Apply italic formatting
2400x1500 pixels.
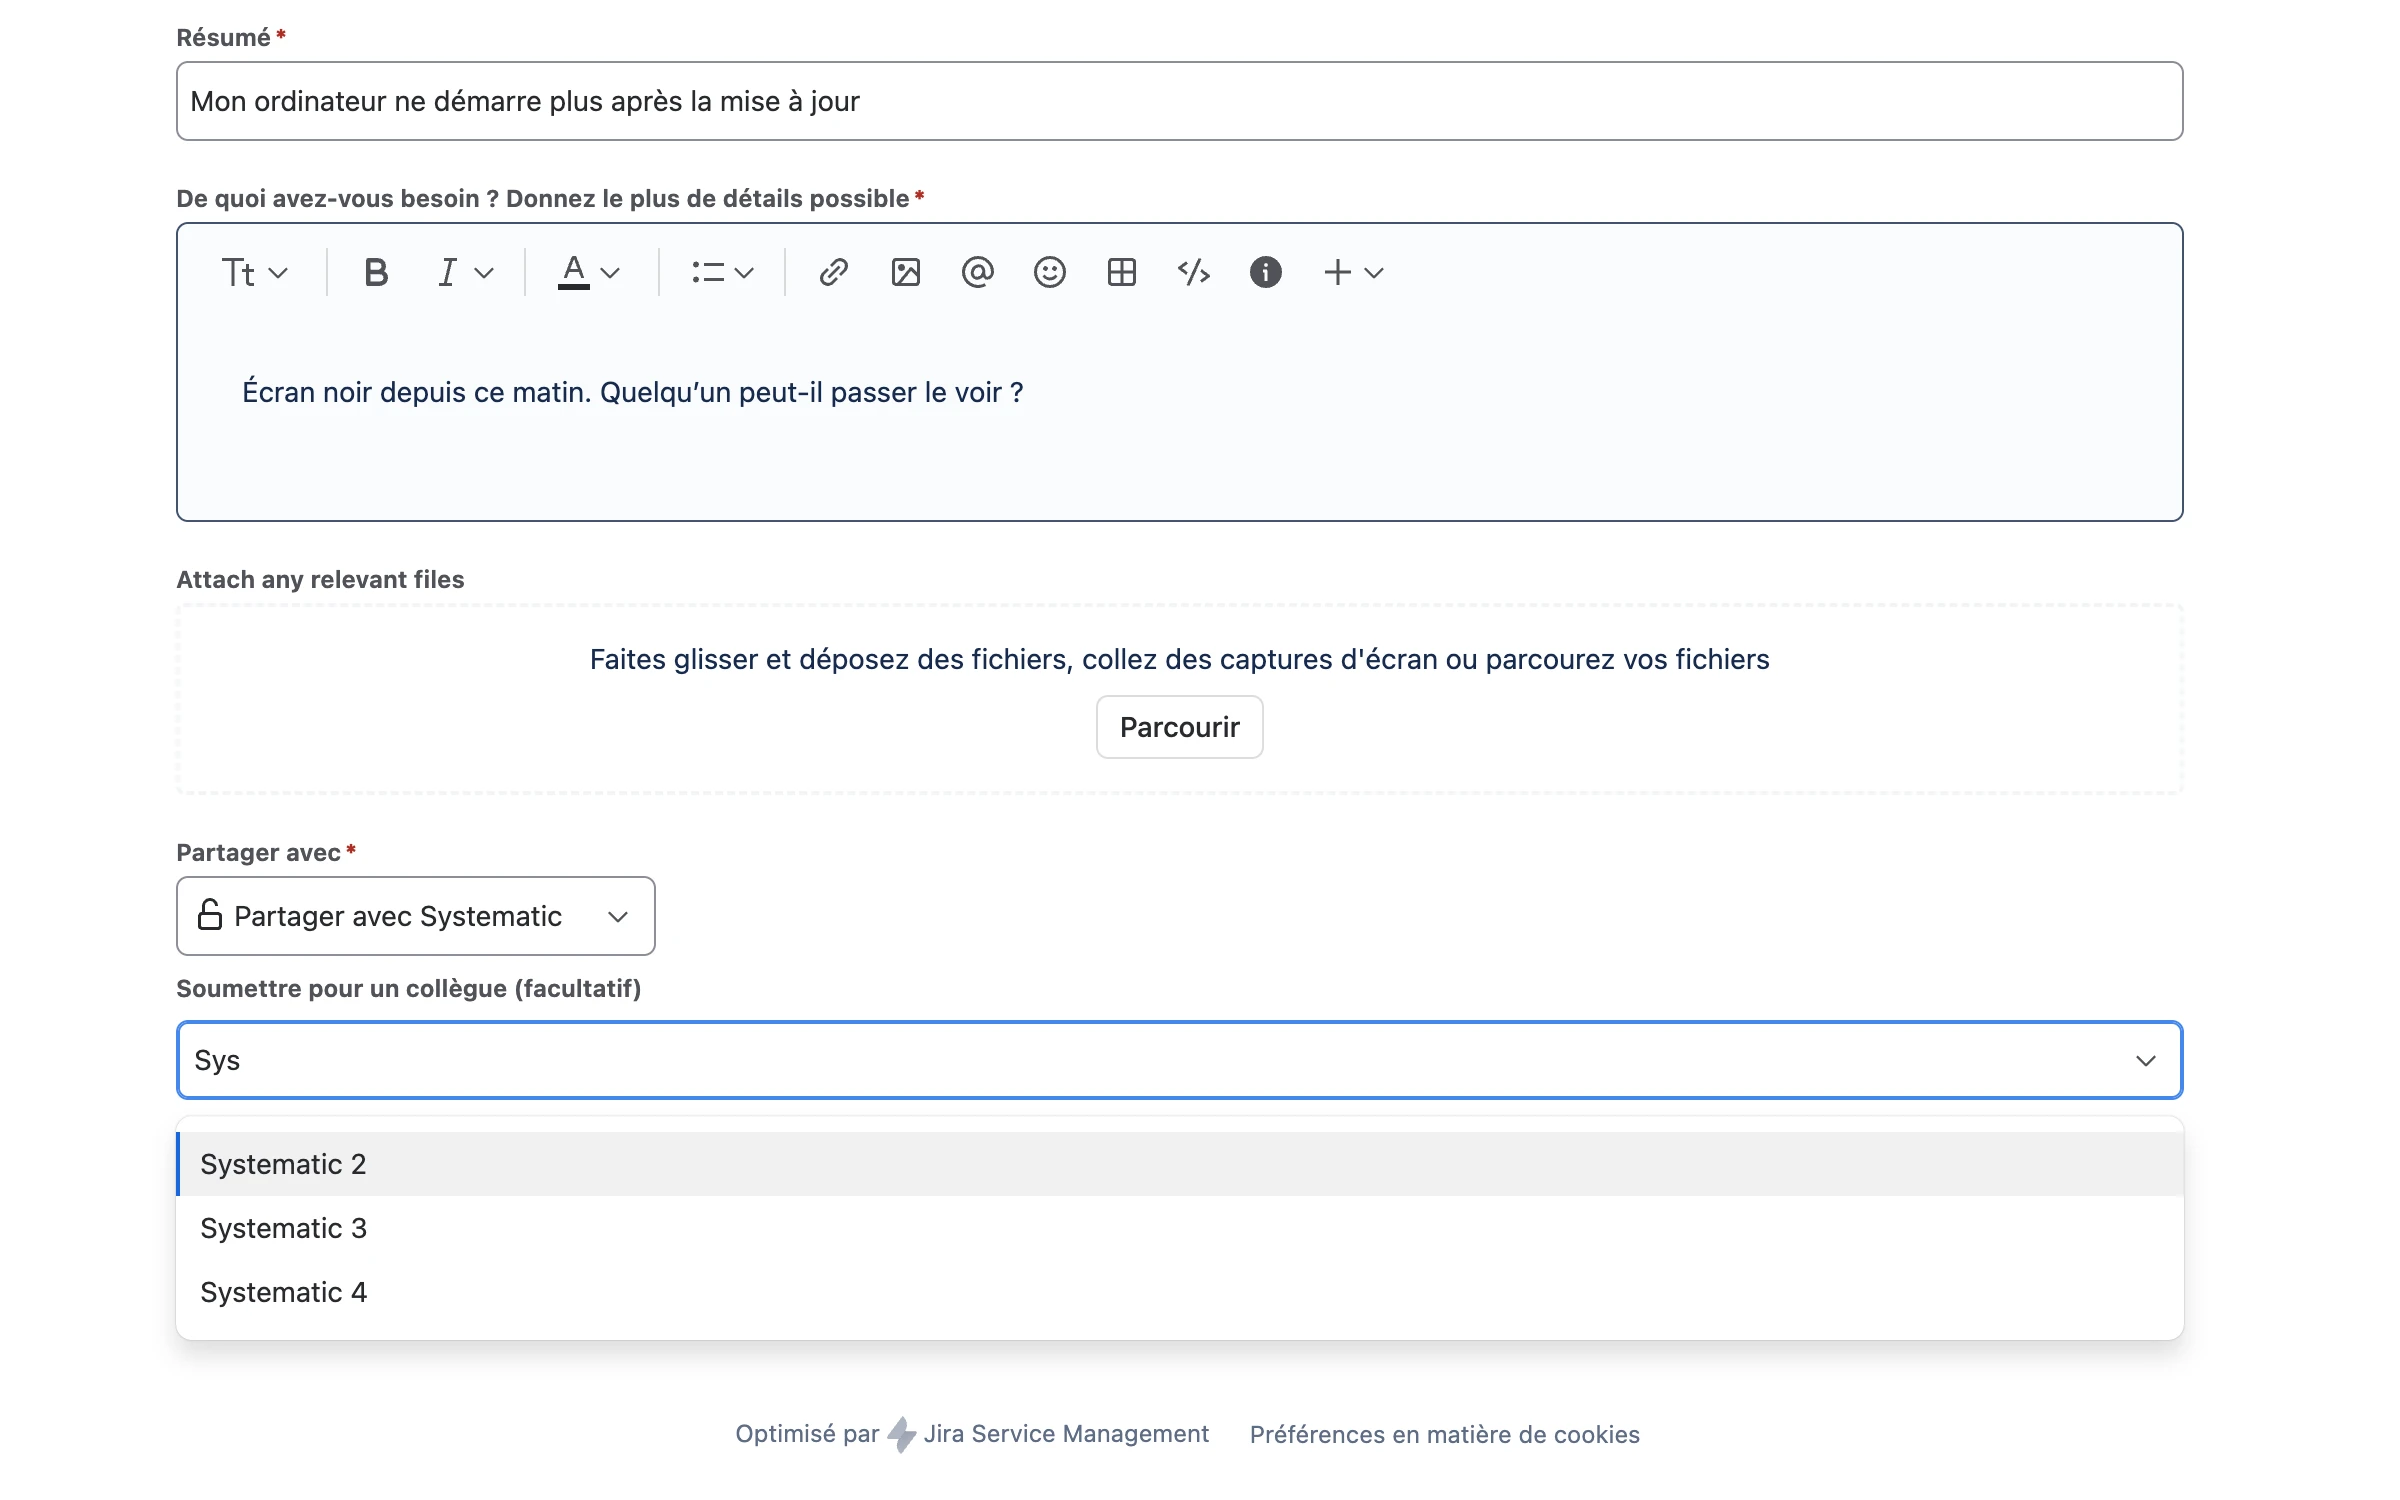tap(447, 272)
